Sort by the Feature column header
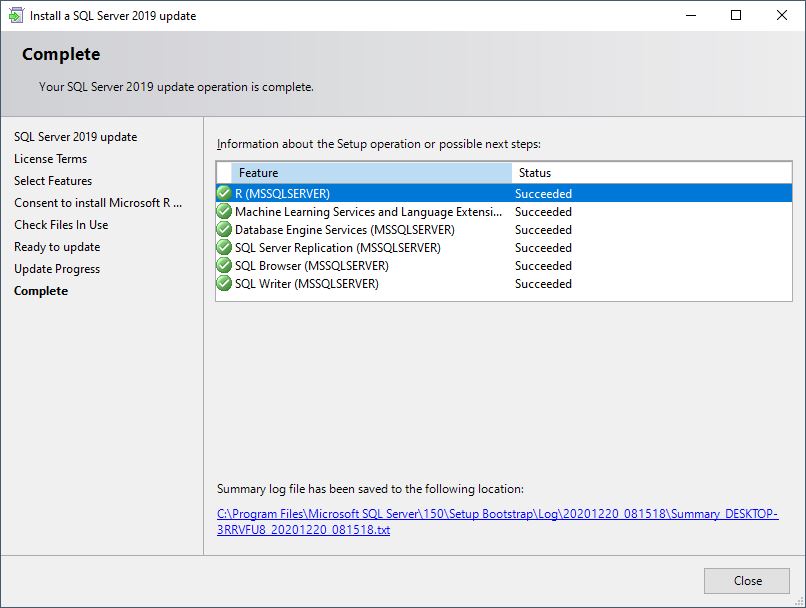The width and height of the screenshot is (806, 608). 370,173
